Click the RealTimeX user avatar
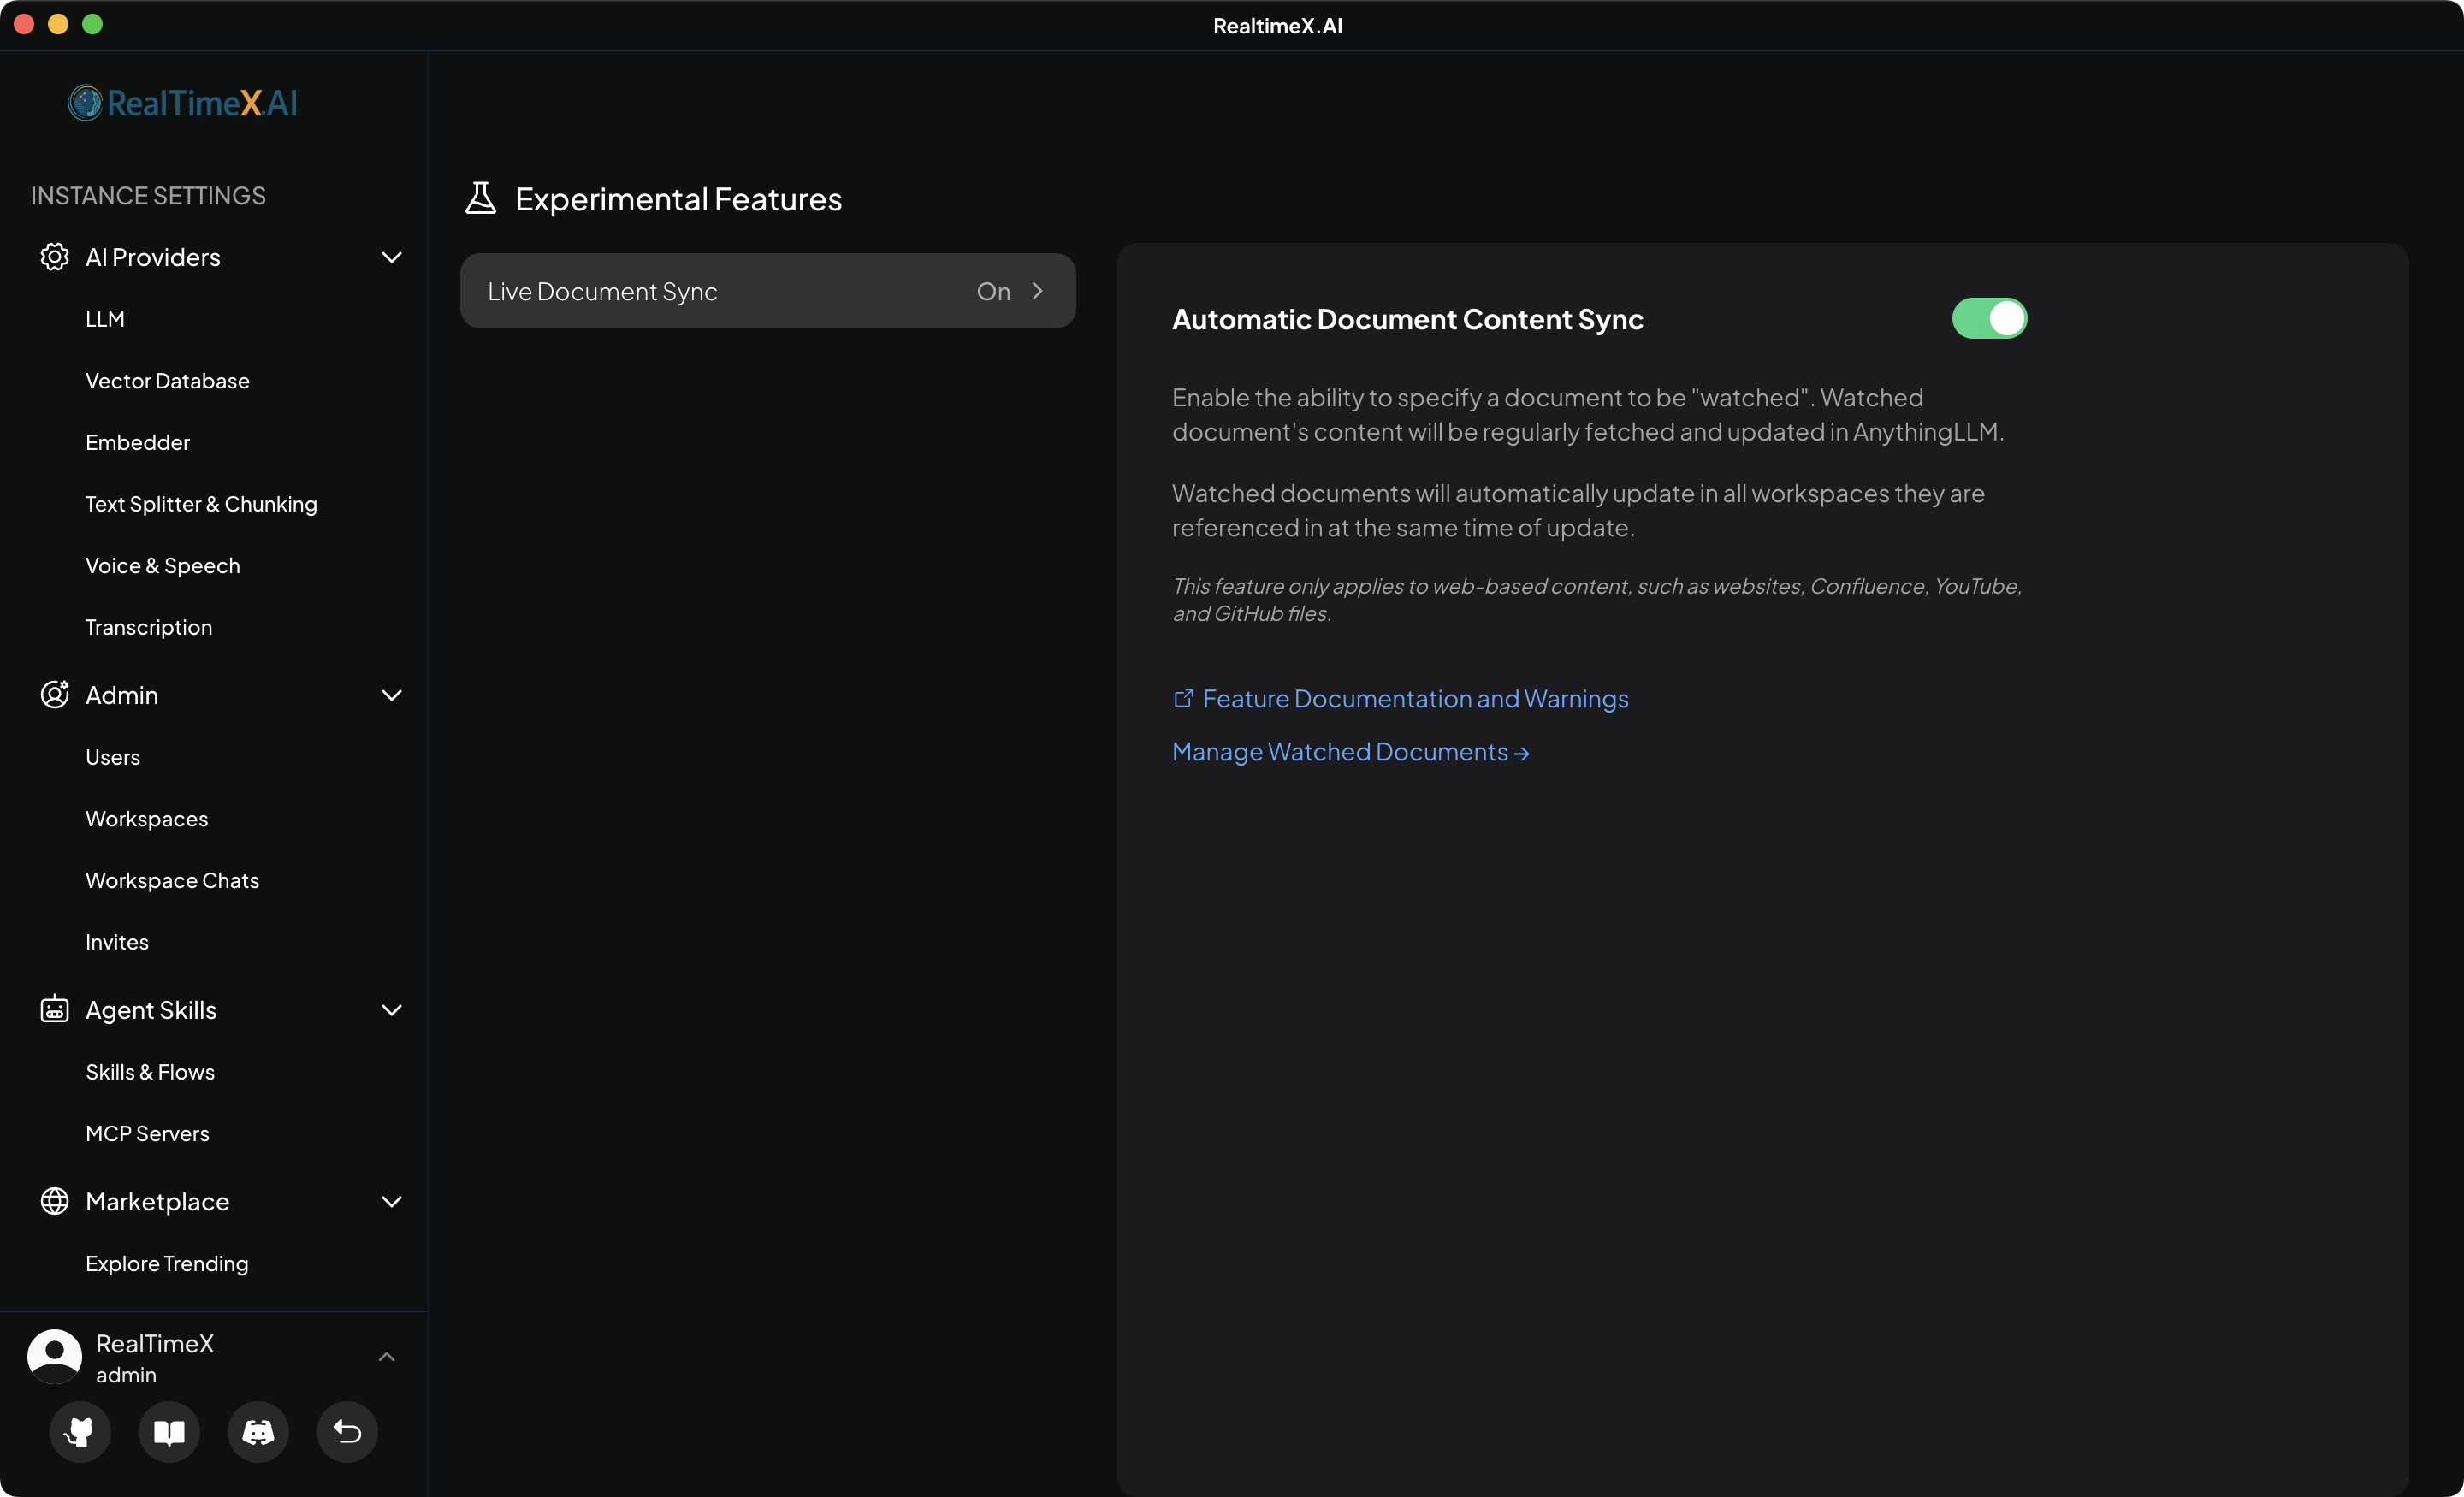This screenshot has height=1497, width=2464. click(x=54, y=1356)
